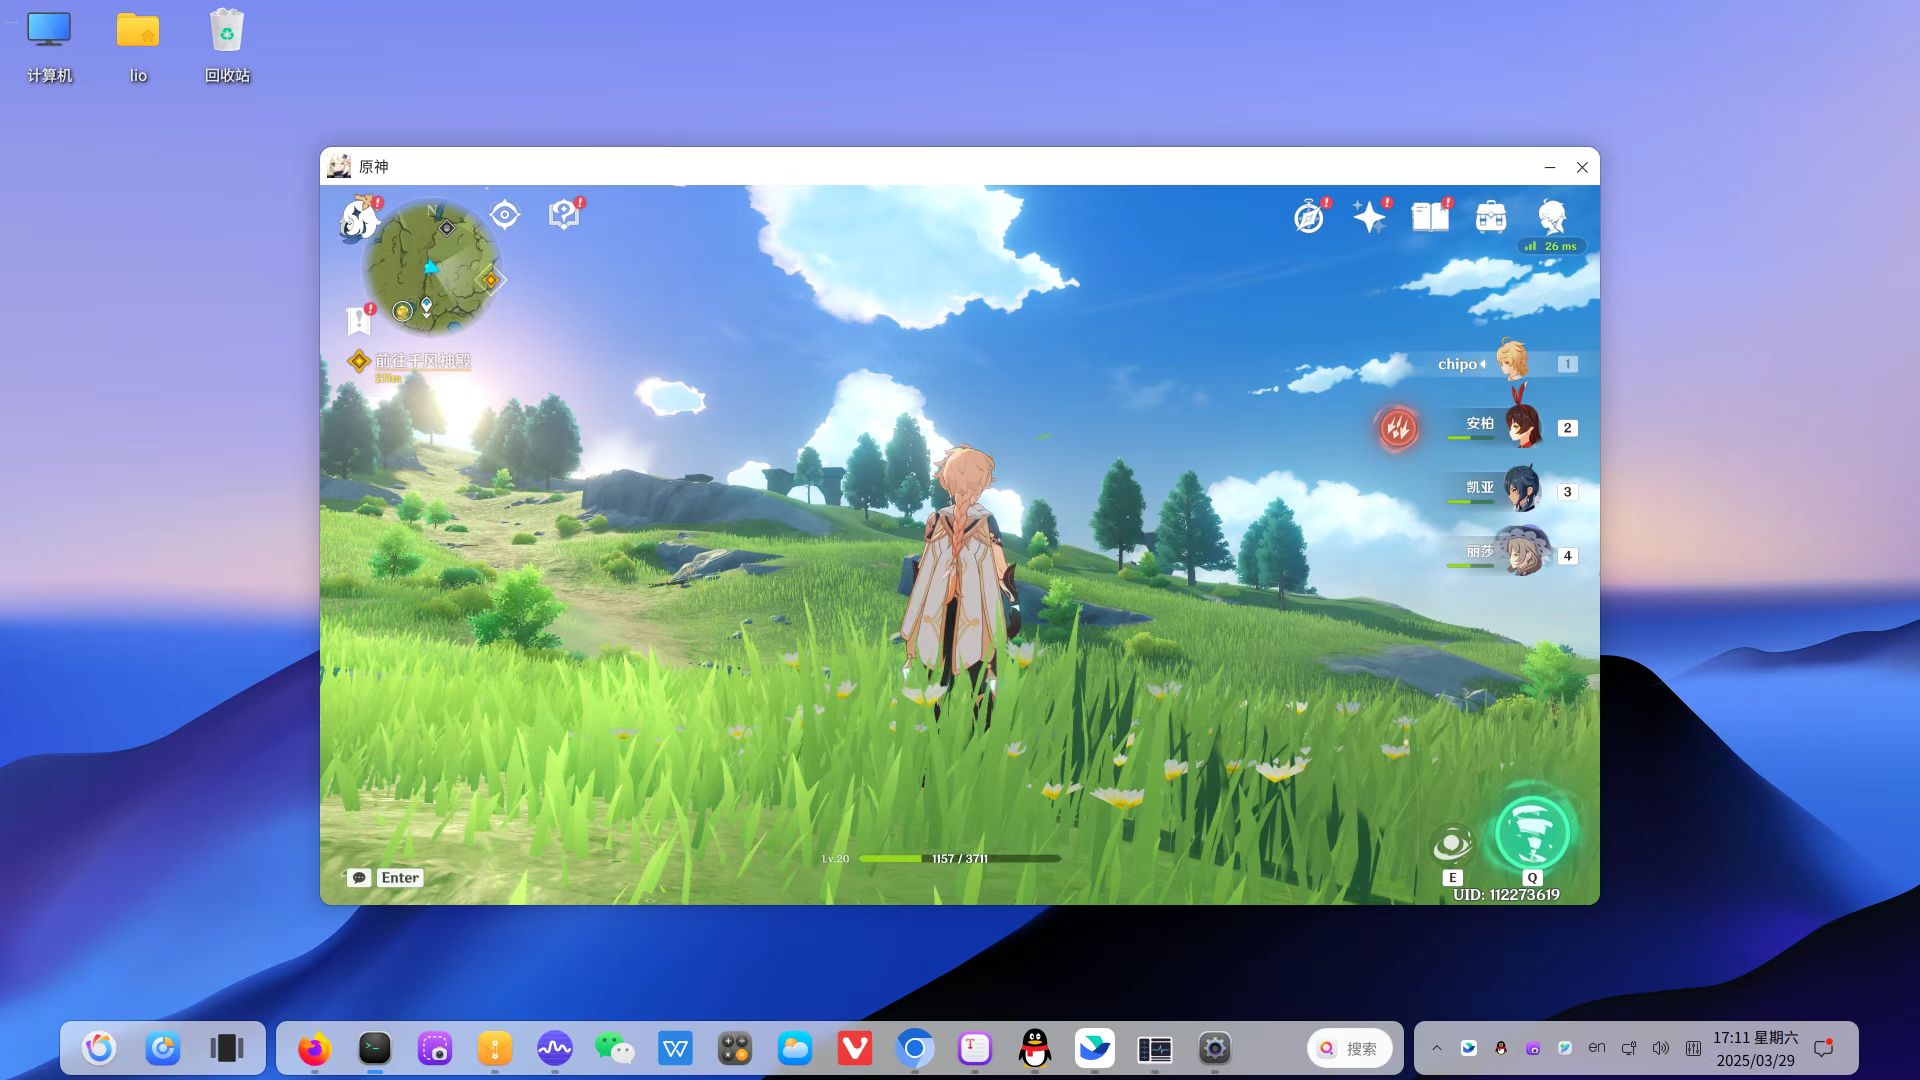Open the Adventurer Handbook book icon
Viewport: 1920px width, 1080px height.
(x=1430, y=216)
